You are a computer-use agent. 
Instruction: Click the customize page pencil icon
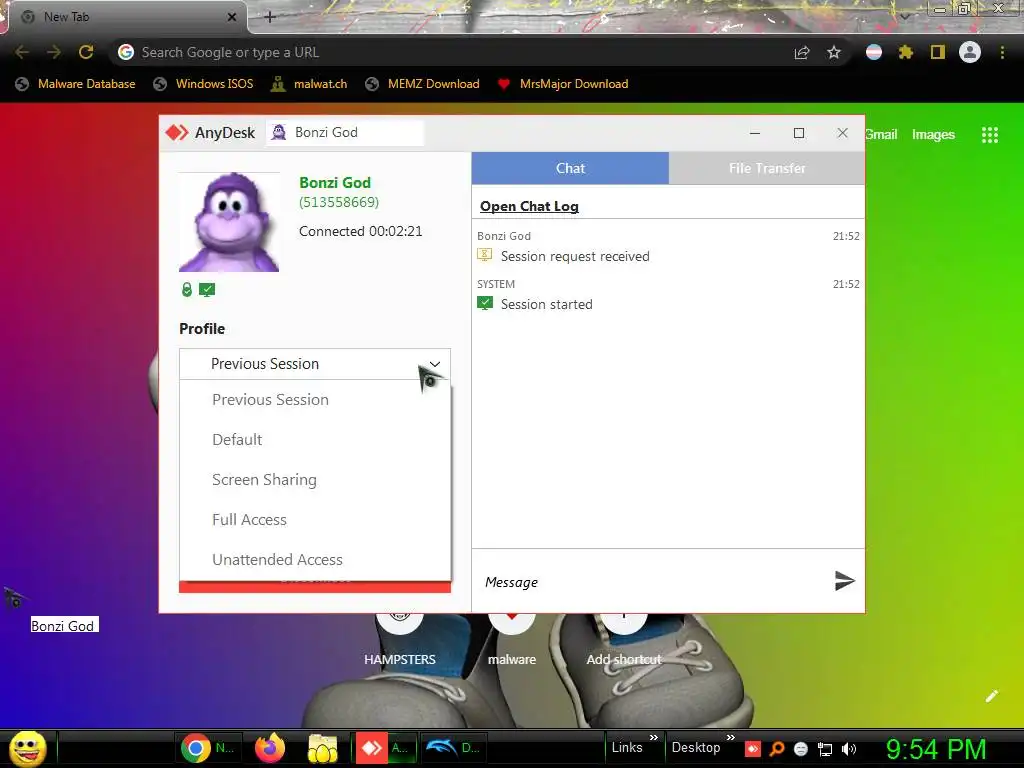click(x=992, y=696)
